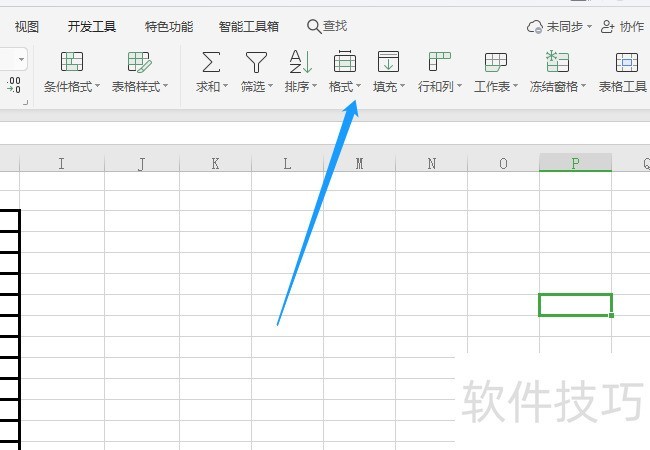Click the Filter (筛选) funnel icon
The image size is (650, 450).
point(256,62)
